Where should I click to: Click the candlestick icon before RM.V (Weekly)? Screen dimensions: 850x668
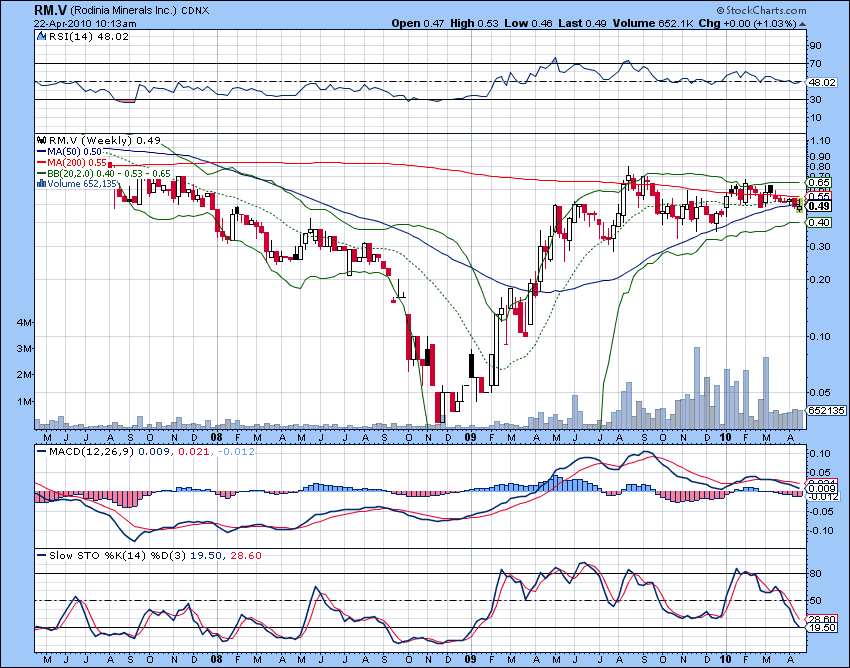[x=42, y=140]
